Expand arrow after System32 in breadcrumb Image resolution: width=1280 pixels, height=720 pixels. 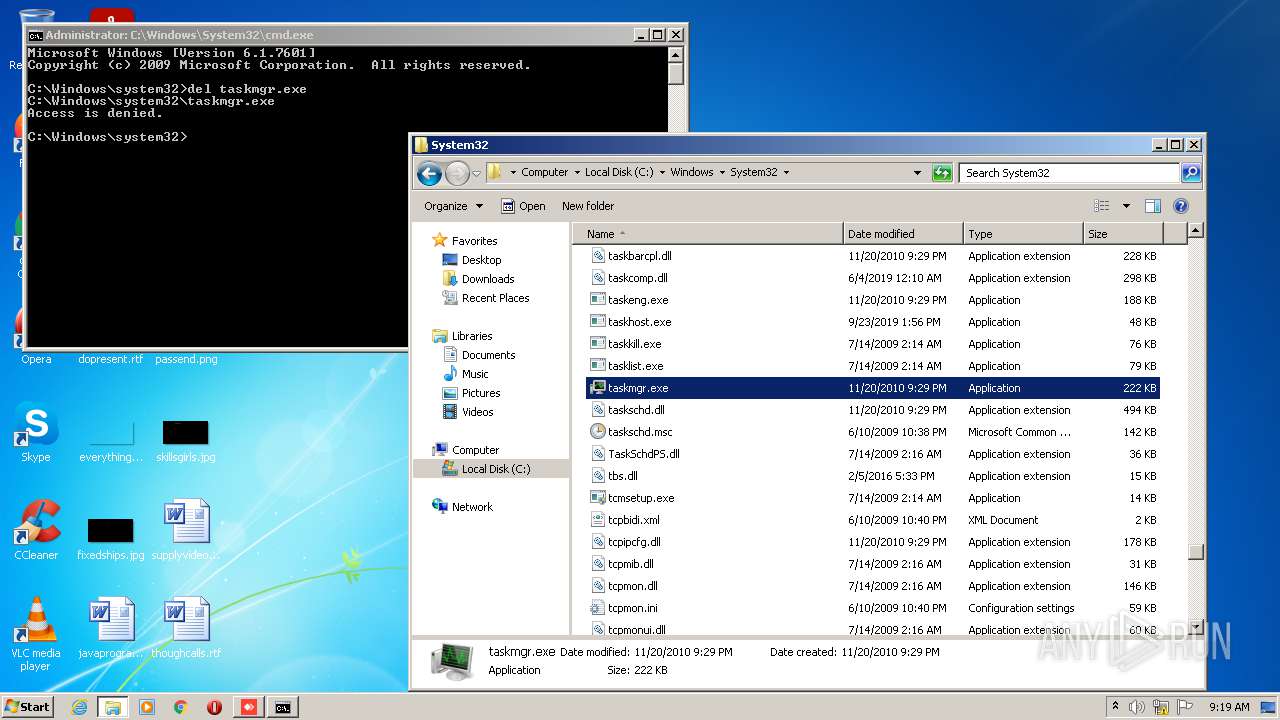coord(786,172)
